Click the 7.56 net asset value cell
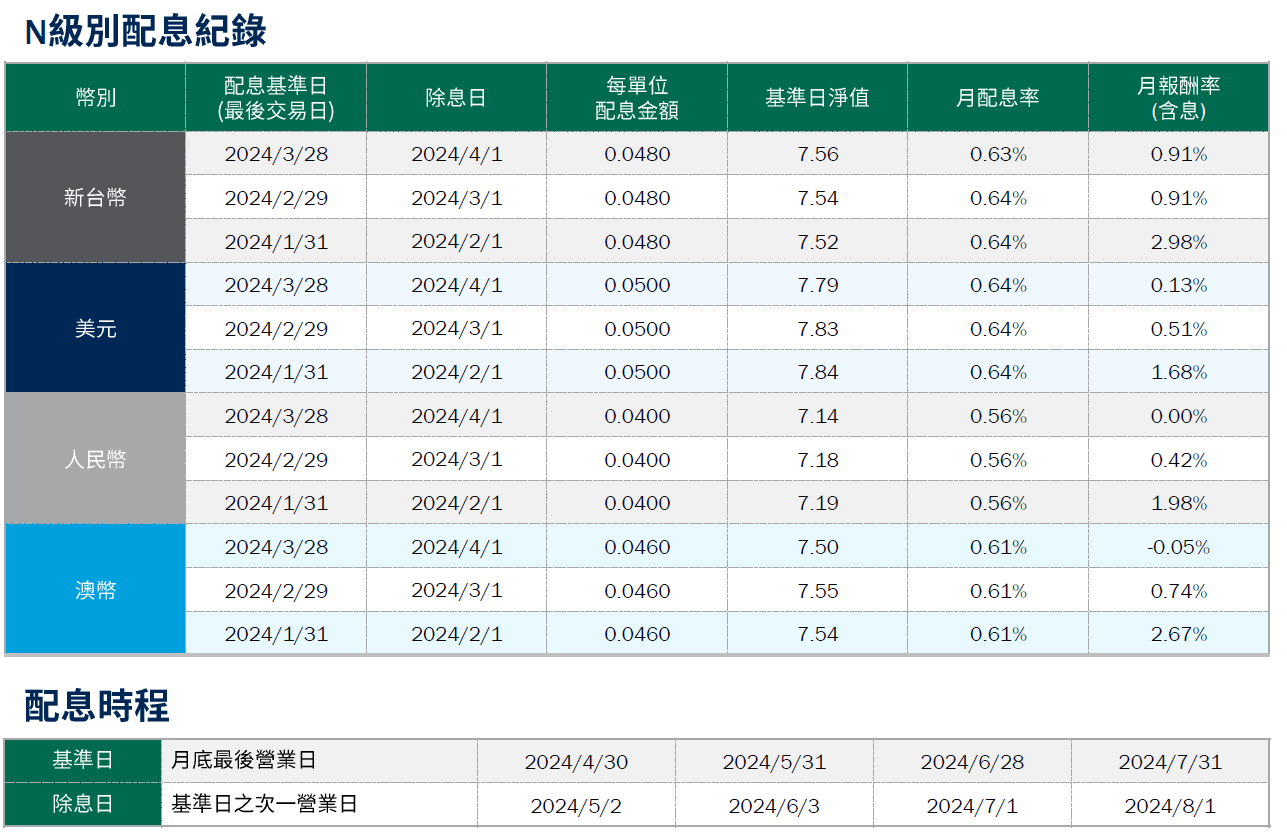 pyautogui.click(x=817, y=154)
